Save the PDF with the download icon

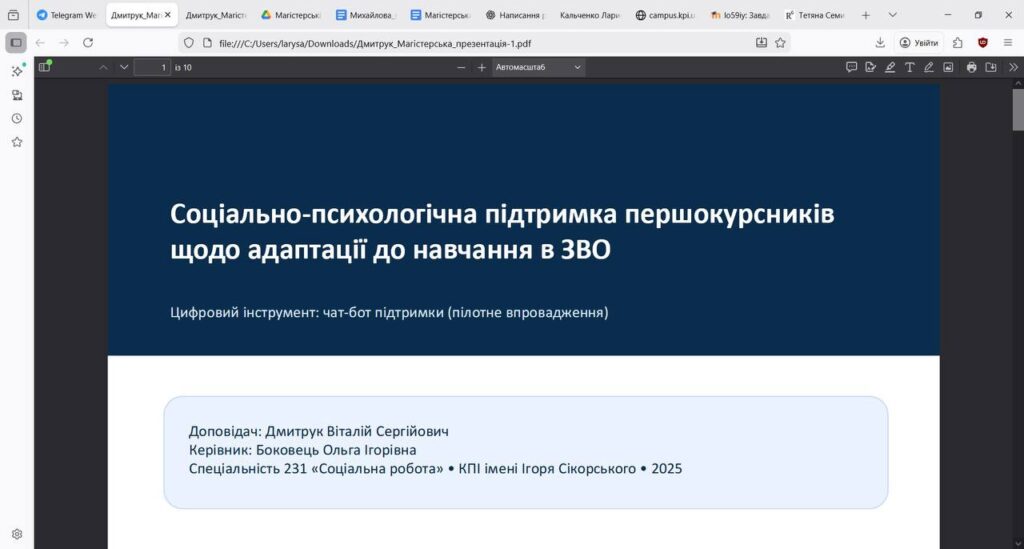click(x=991, y=67)
